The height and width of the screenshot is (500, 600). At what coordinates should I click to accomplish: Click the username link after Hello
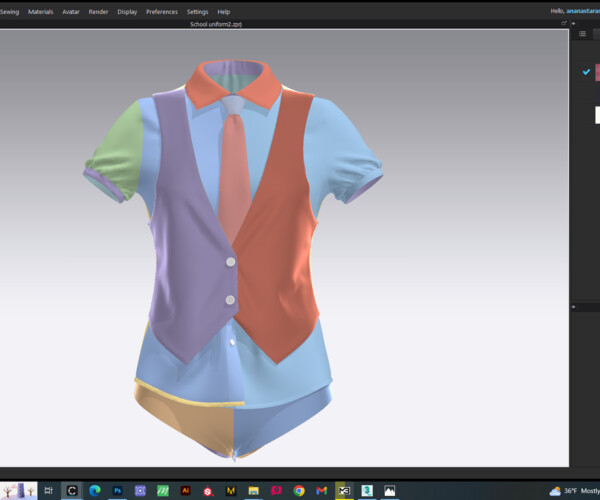[583, 11]
